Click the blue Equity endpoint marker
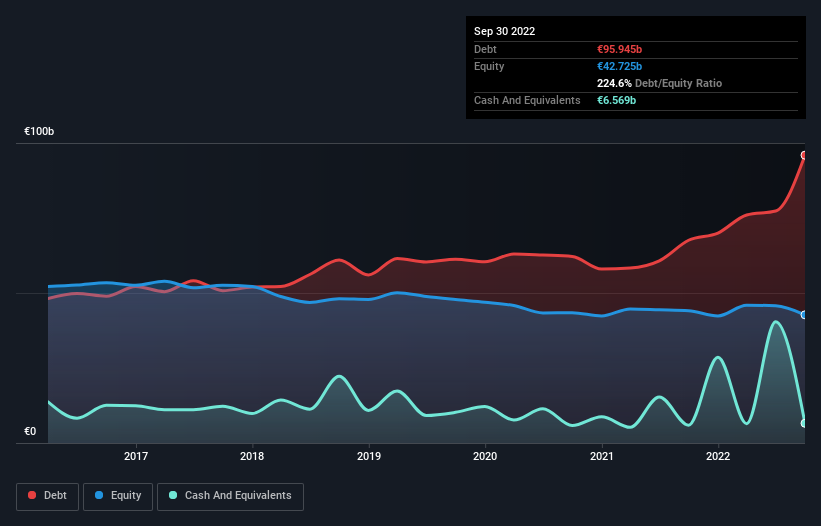This screenshot has width=821, height=526. coord(804,315)
